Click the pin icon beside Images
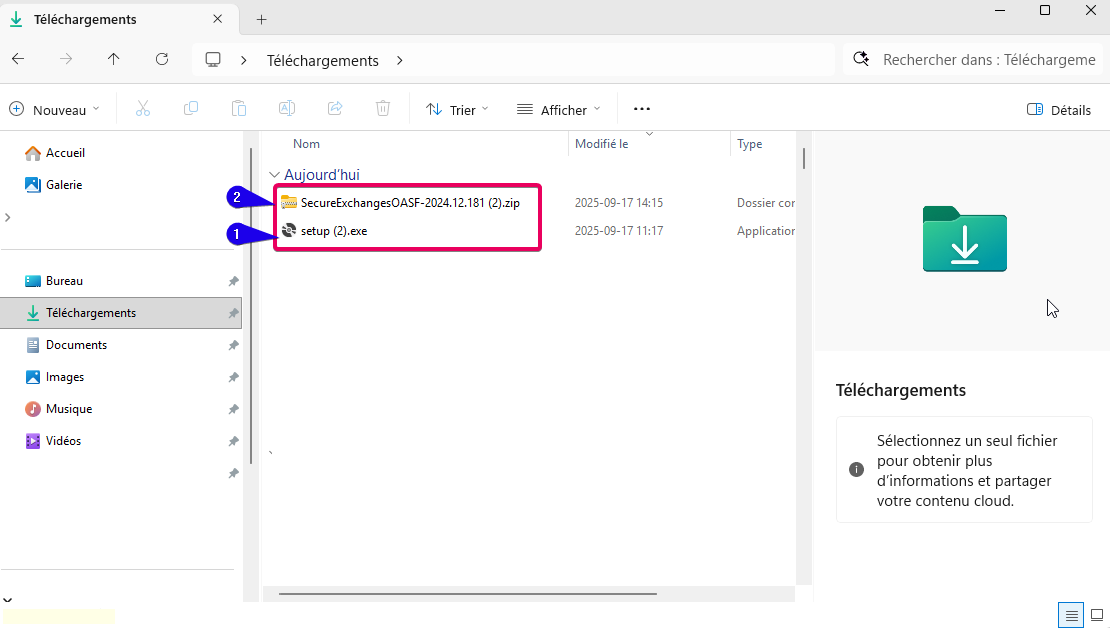Viewport: 1110px width, 628px height. click(x=233, y=377)
